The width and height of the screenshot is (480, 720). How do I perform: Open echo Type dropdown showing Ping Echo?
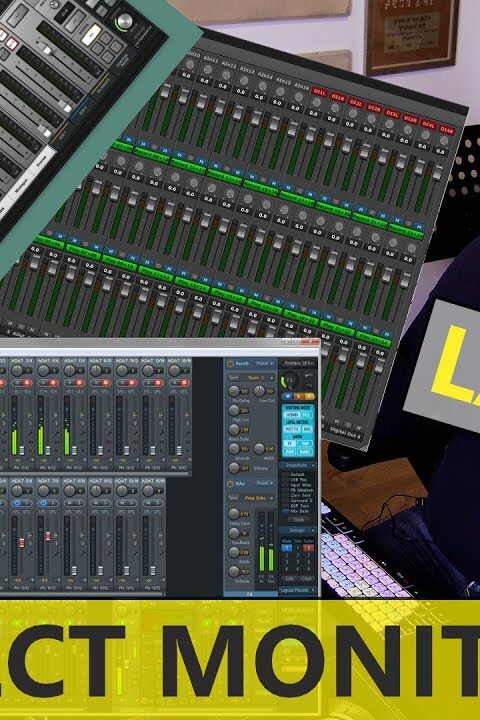[251, 498]
